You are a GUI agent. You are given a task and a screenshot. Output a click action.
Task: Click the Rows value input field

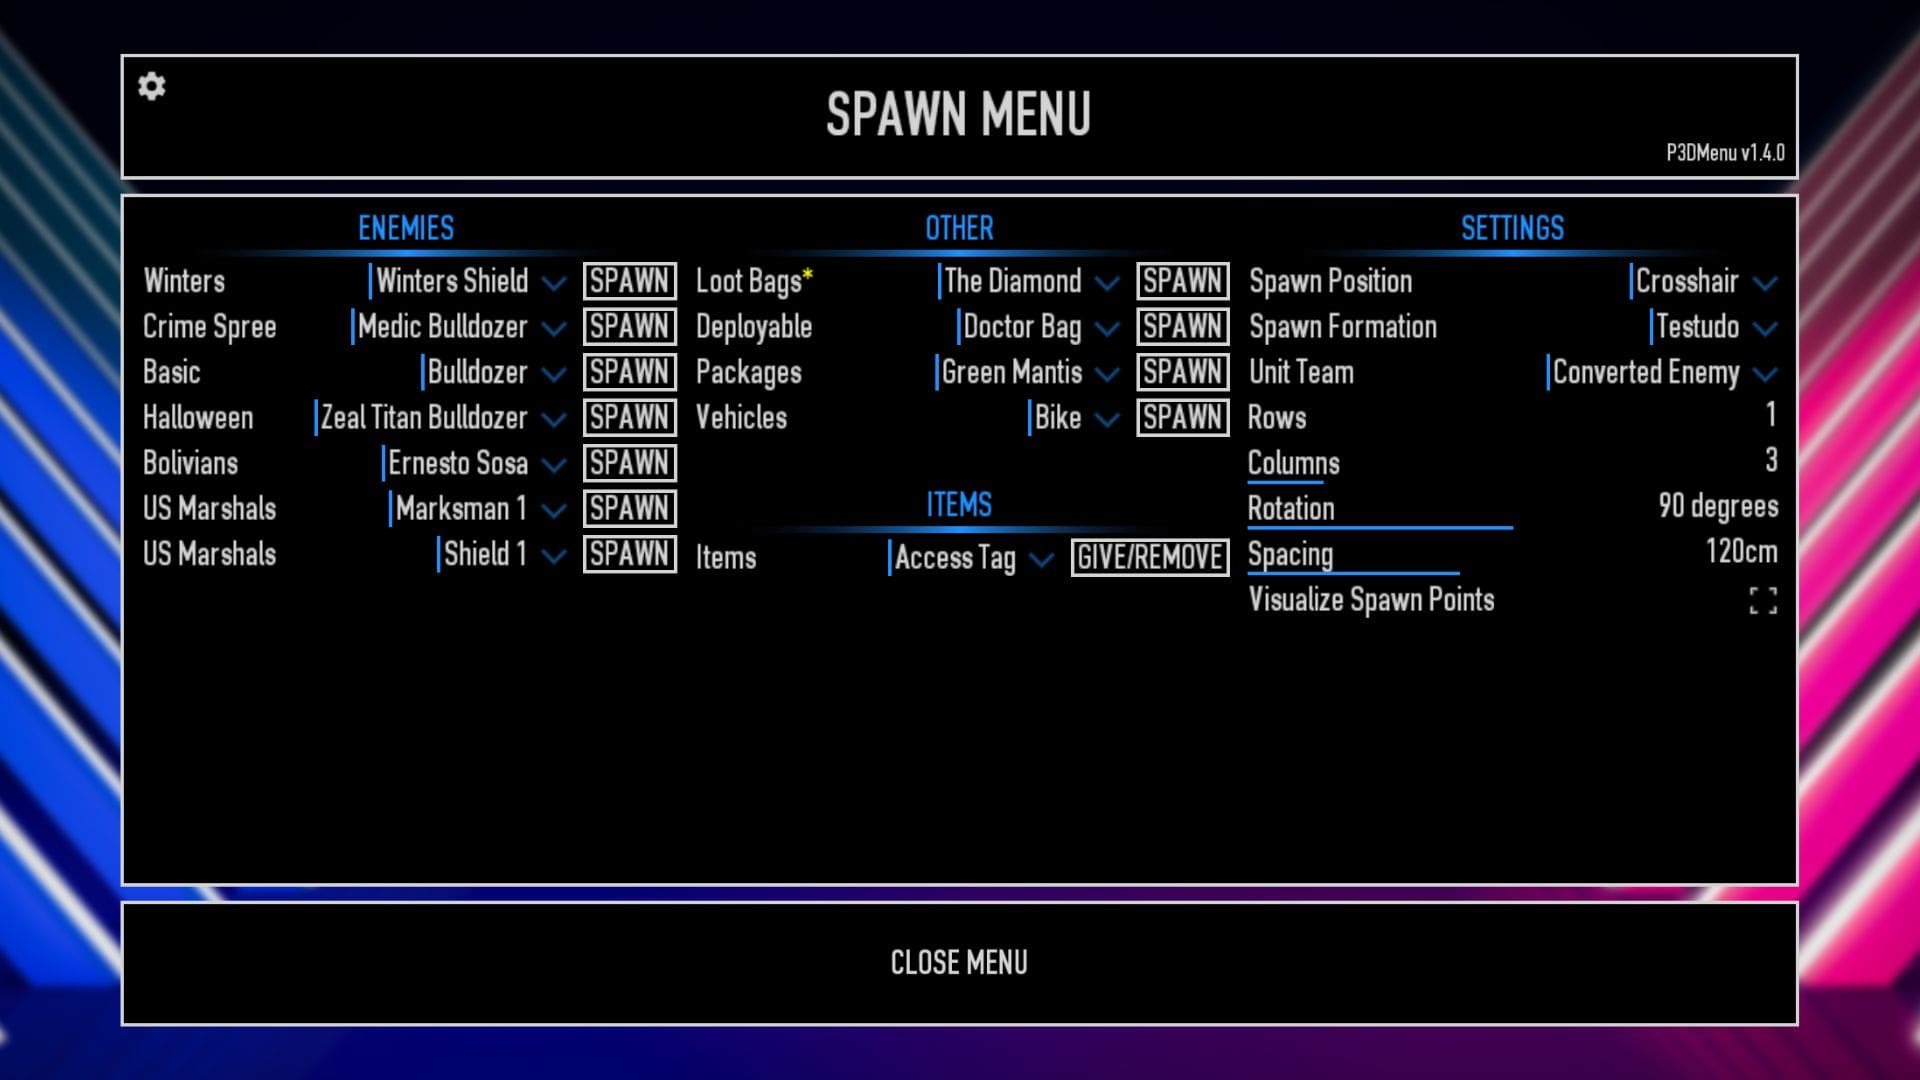tap(1771, 417)
